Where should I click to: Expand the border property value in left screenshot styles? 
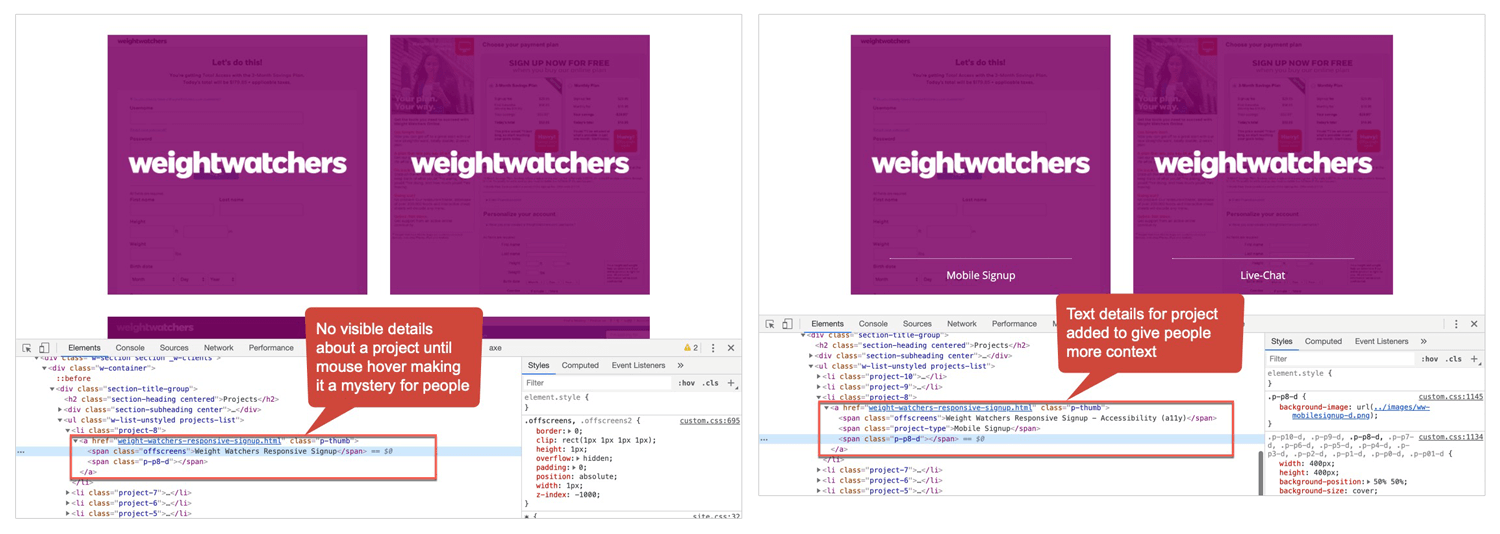(567, 431)
